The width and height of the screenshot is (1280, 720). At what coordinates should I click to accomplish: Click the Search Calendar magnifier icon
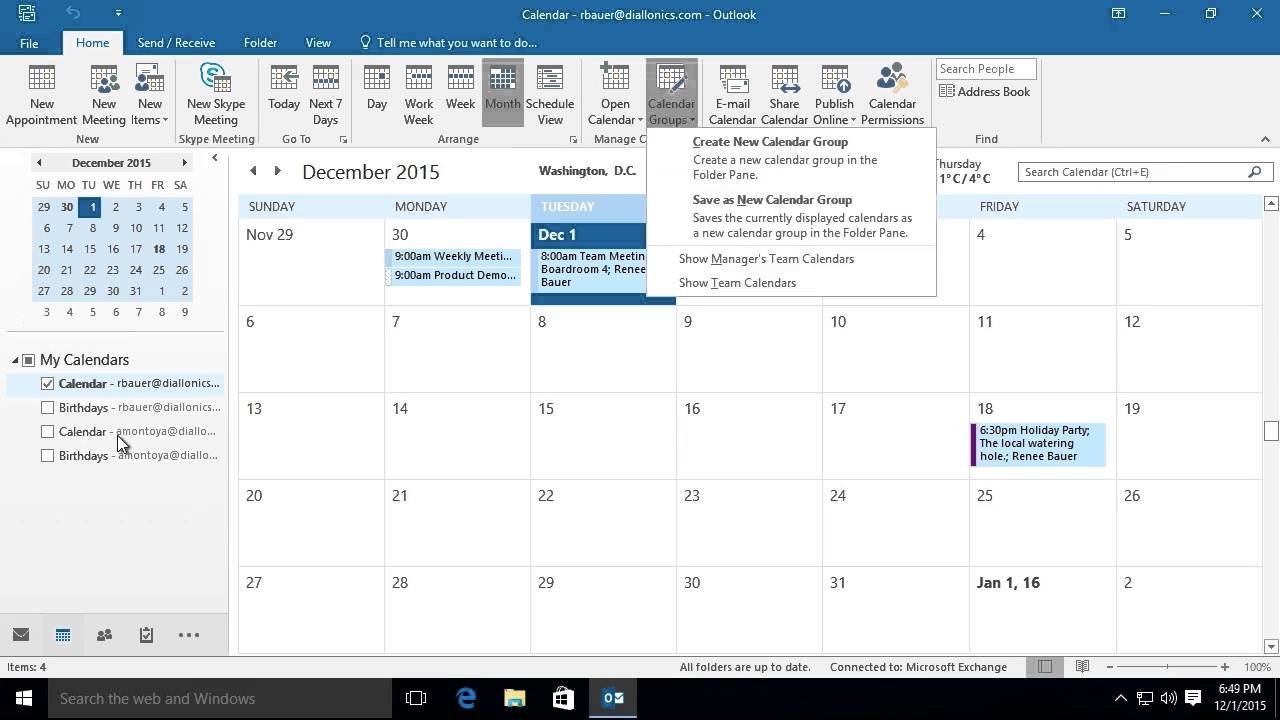[x=1255, y=172]
